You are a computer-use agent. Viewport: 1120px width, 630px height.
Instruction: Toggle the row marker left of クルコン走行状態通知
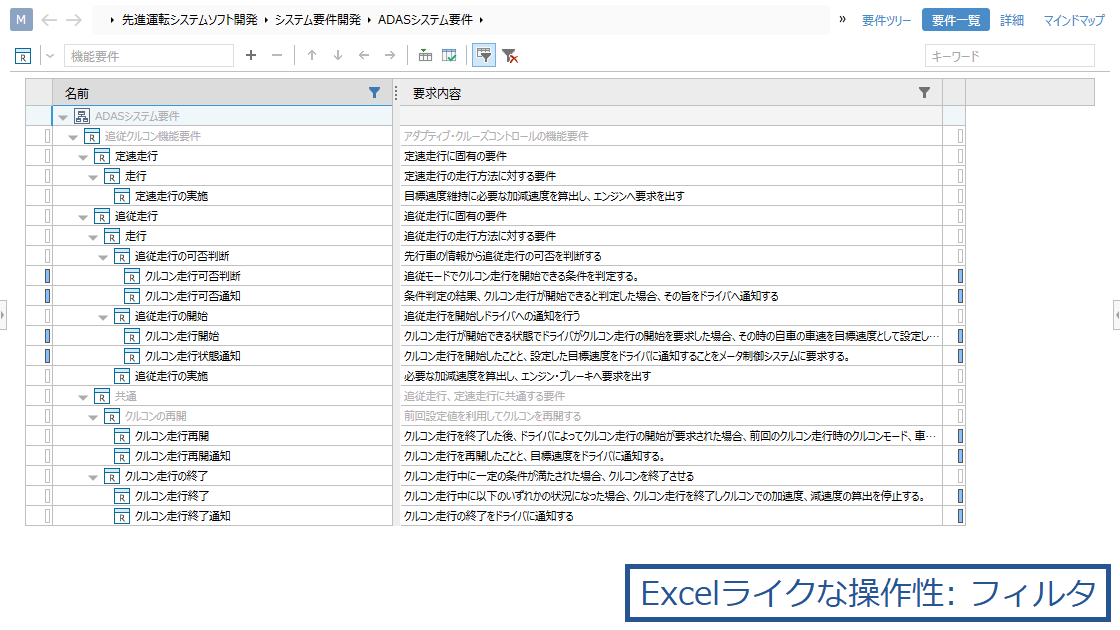pos(46,356)
